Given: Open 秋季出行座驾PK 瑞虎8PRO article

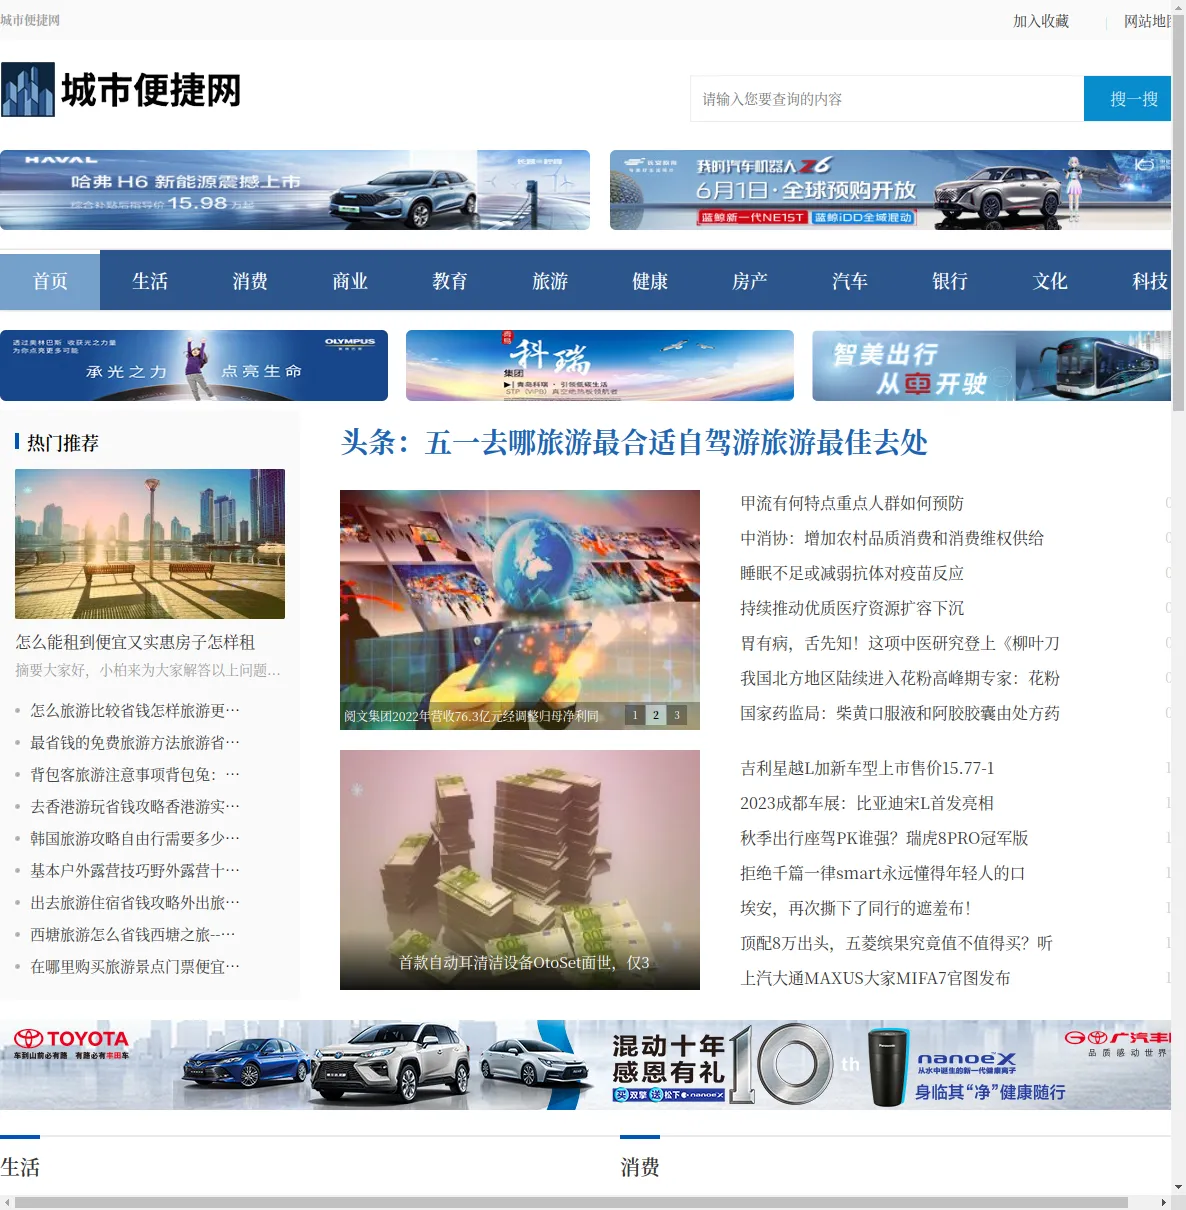Looking at the screenshot, I should coord(884,838).
